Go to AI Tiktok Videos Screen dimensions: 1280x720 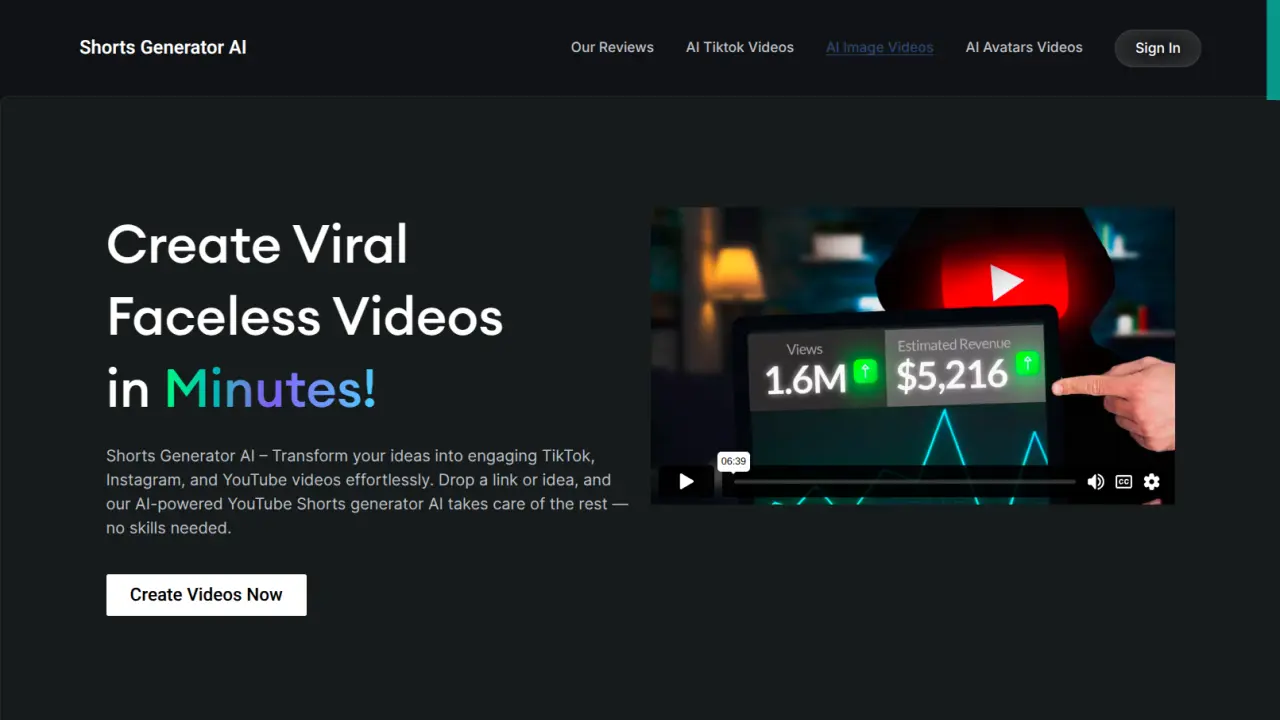(x=740, y=47)
